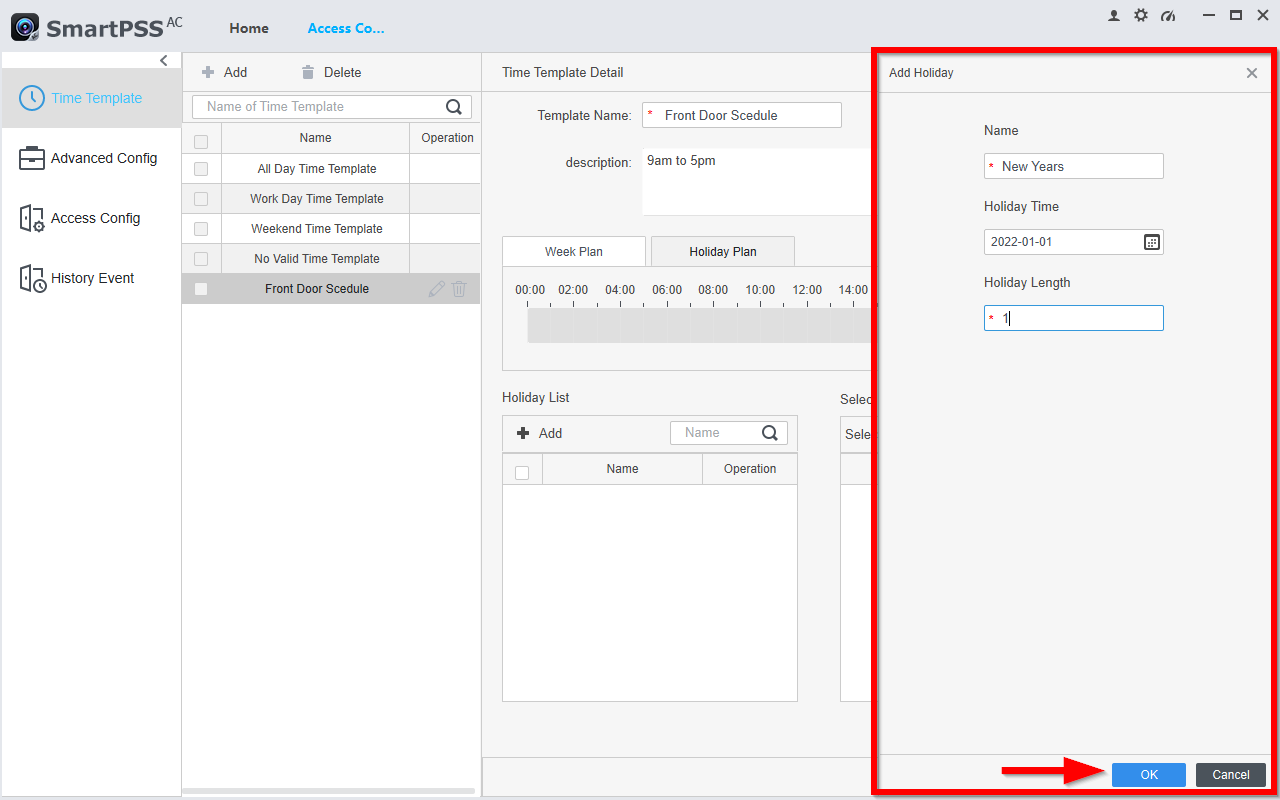1280x800 pixels.
Task: Click the Name column header in template list
Action: point(315,138)
